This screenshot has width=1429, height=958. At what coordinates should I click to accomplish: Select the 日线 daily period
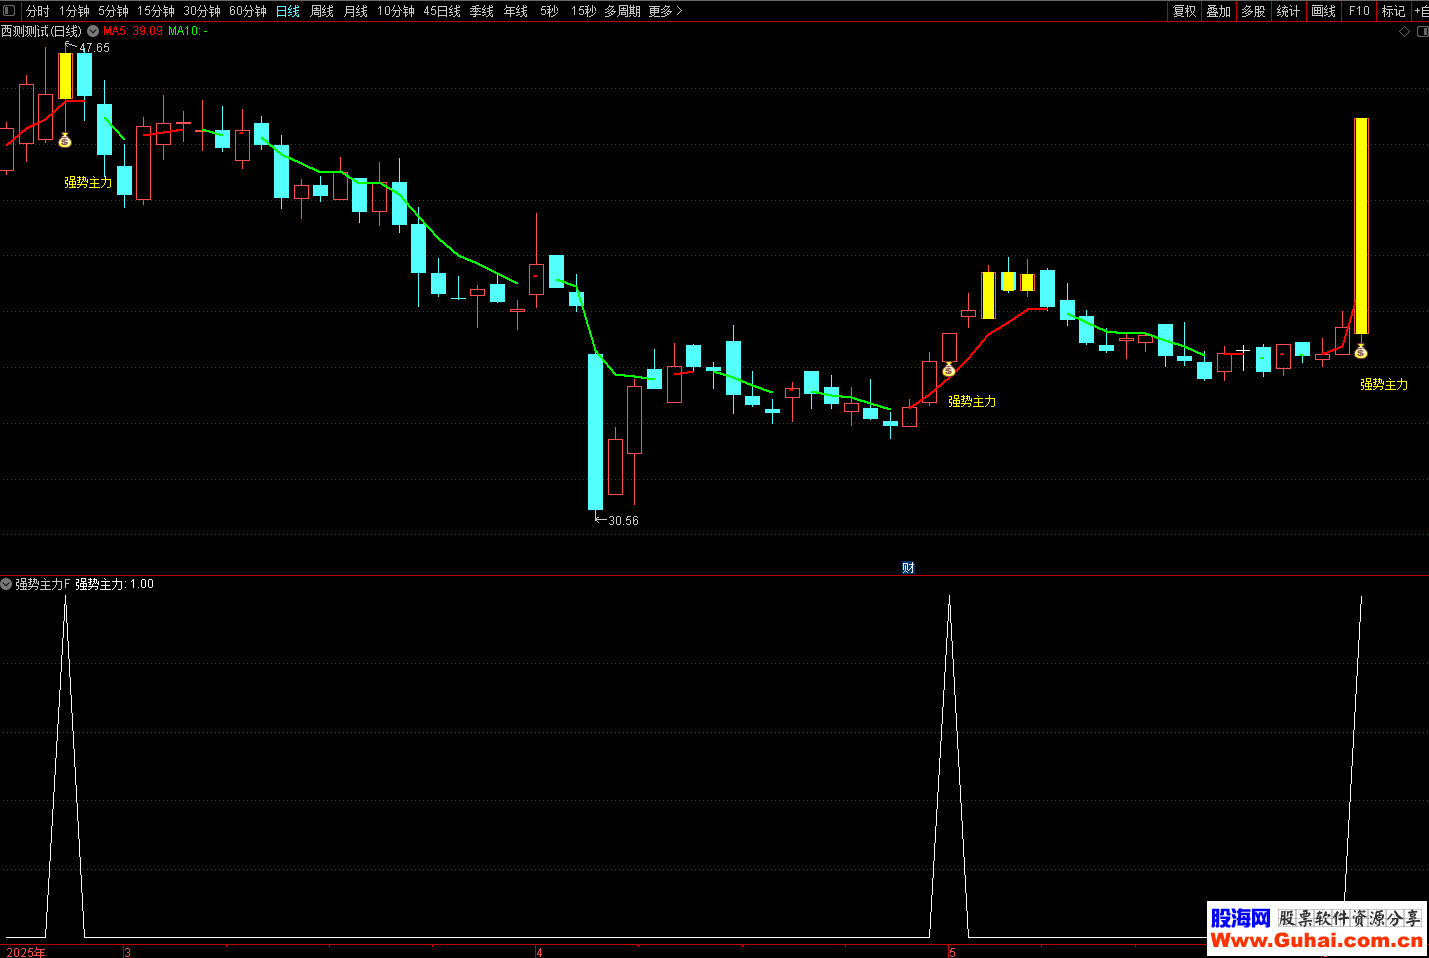[x=288, y=11]
